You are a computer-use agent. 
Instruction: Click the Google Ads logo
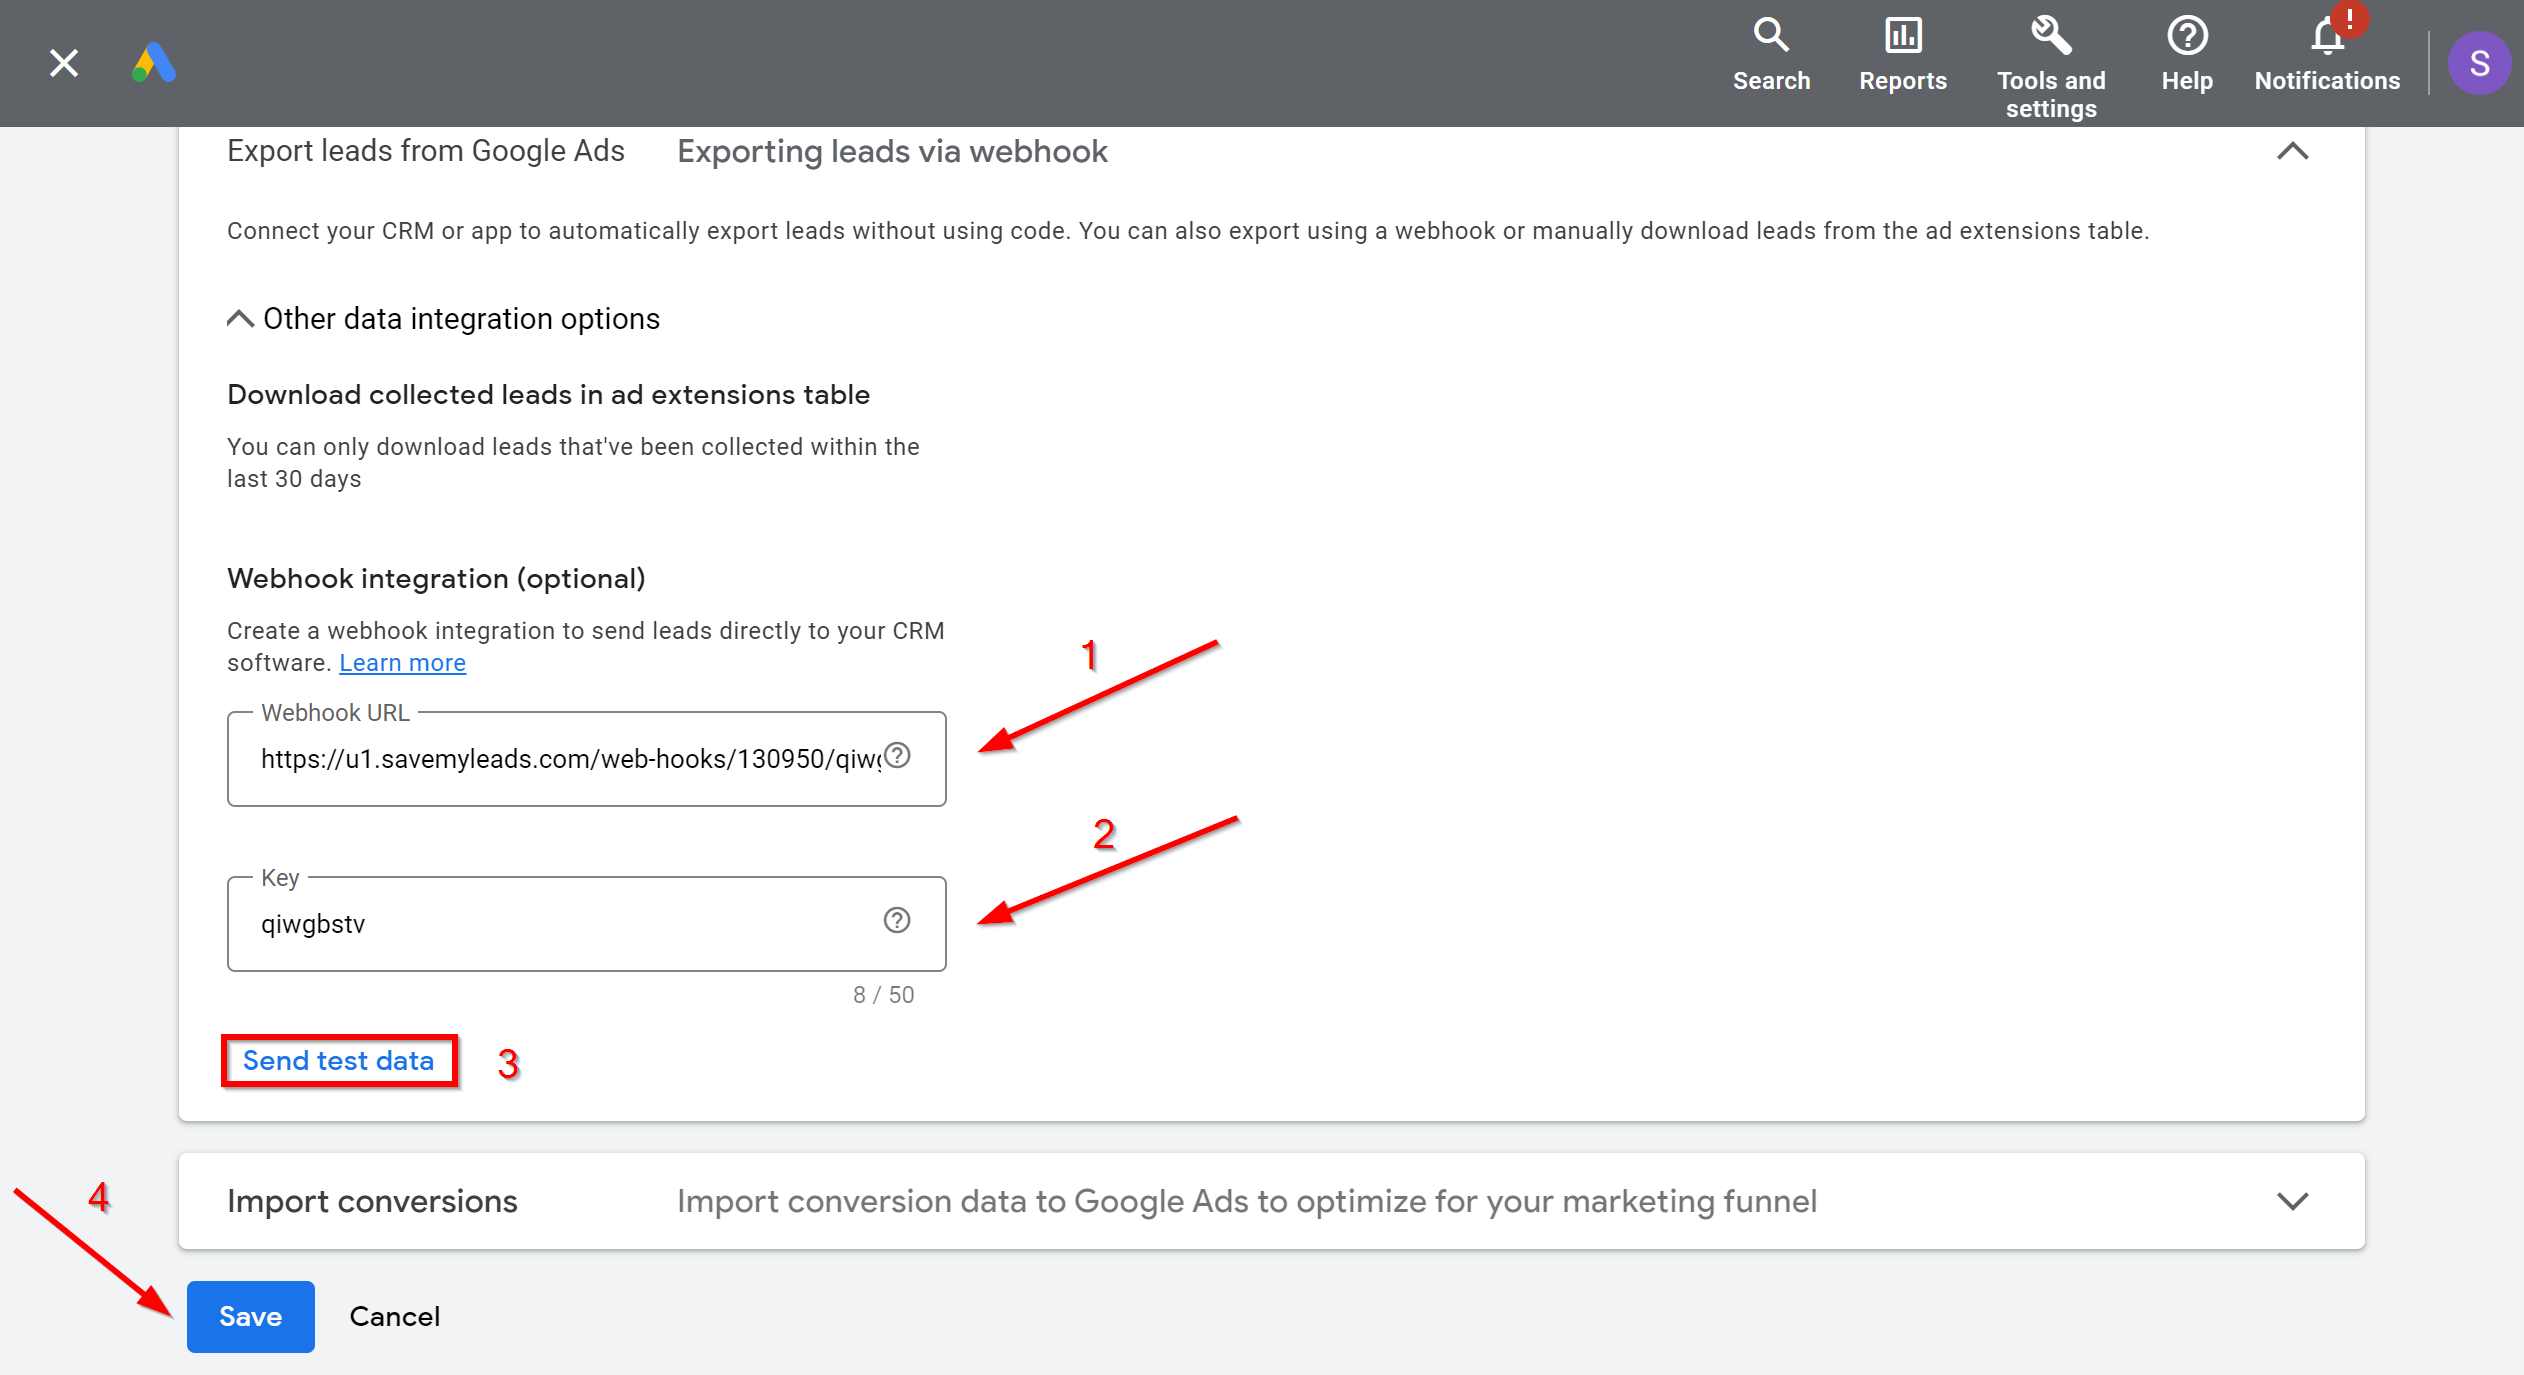(154, 63)
